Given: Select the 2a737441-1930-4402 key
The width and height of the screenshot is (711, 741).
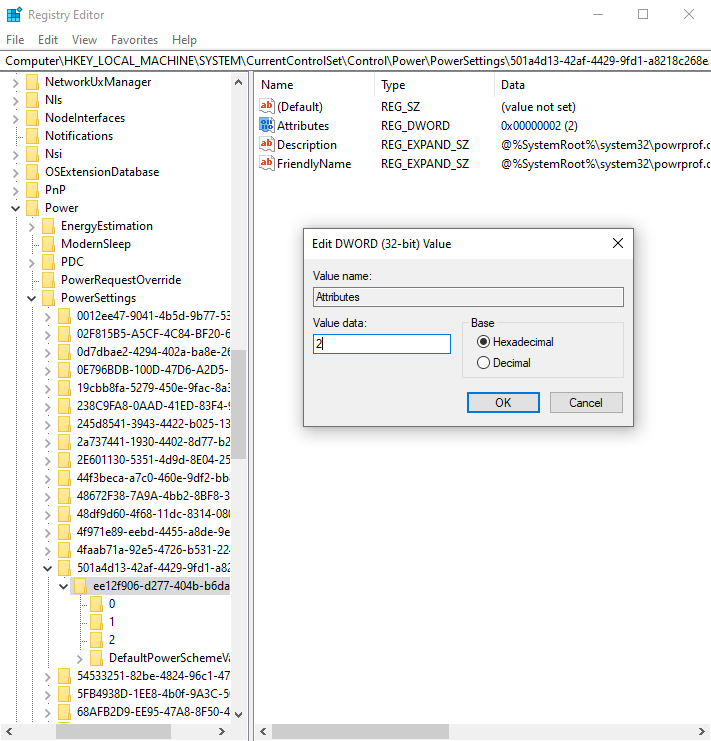Looking at the screenshot, I should coord(154,442).
